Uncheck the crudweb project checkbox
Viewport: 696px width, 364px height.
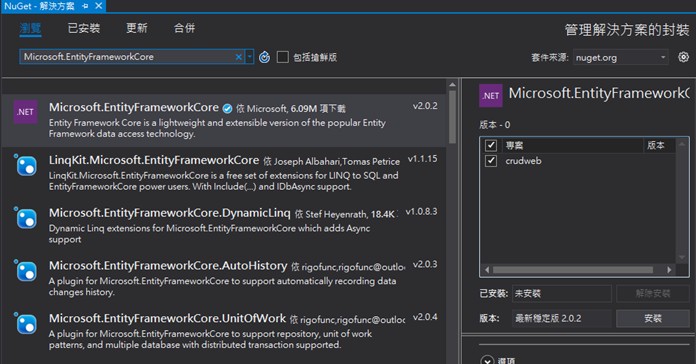tap(490, 161)
